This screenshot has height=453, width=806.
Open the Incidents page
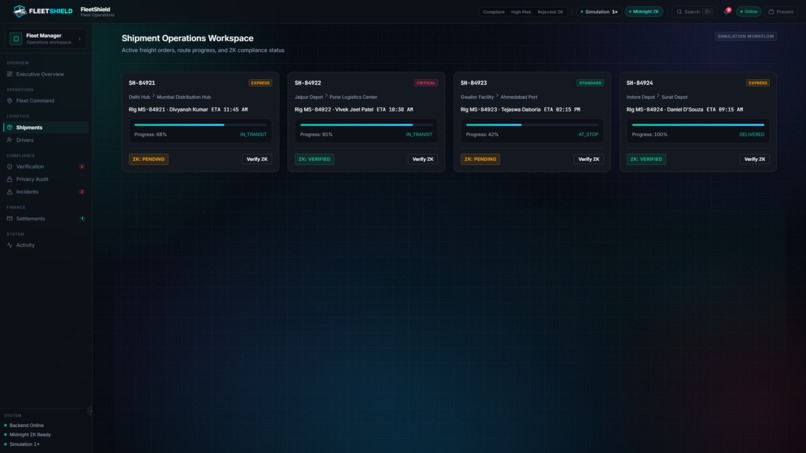(46, 192)
